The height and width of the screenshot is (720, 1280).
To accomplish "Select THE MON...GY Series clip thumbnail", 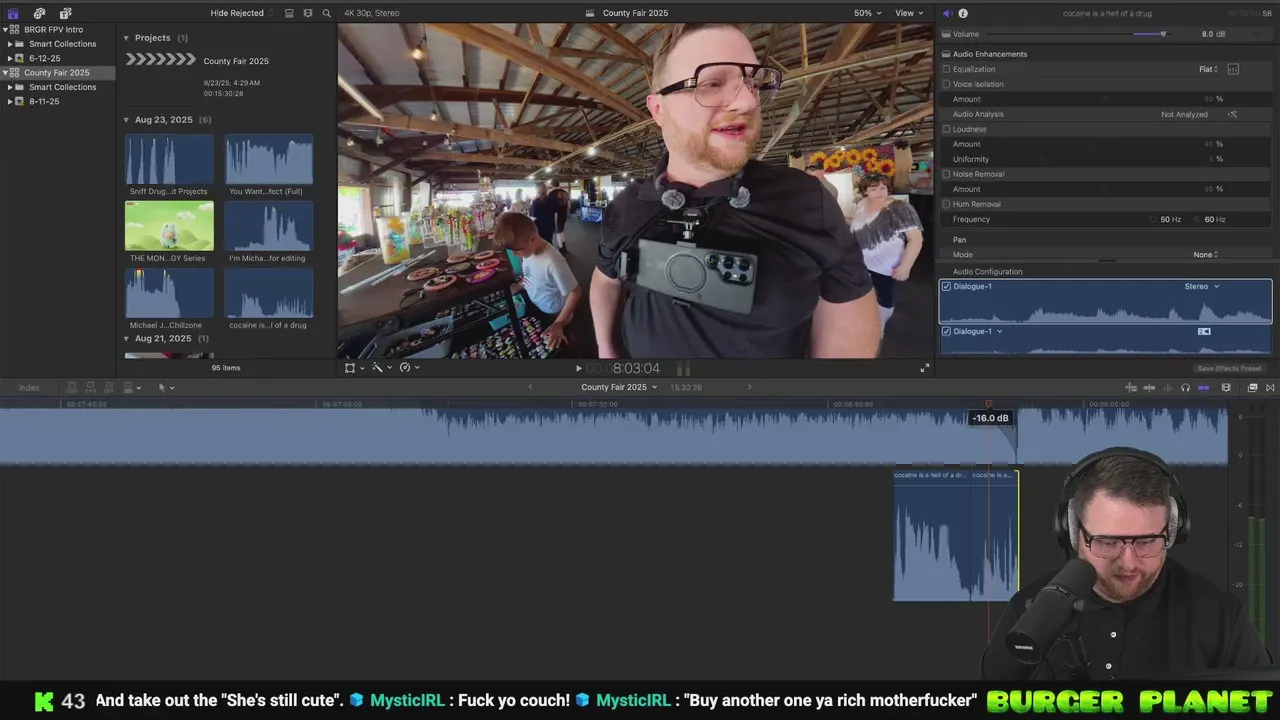I will point(169,226).
